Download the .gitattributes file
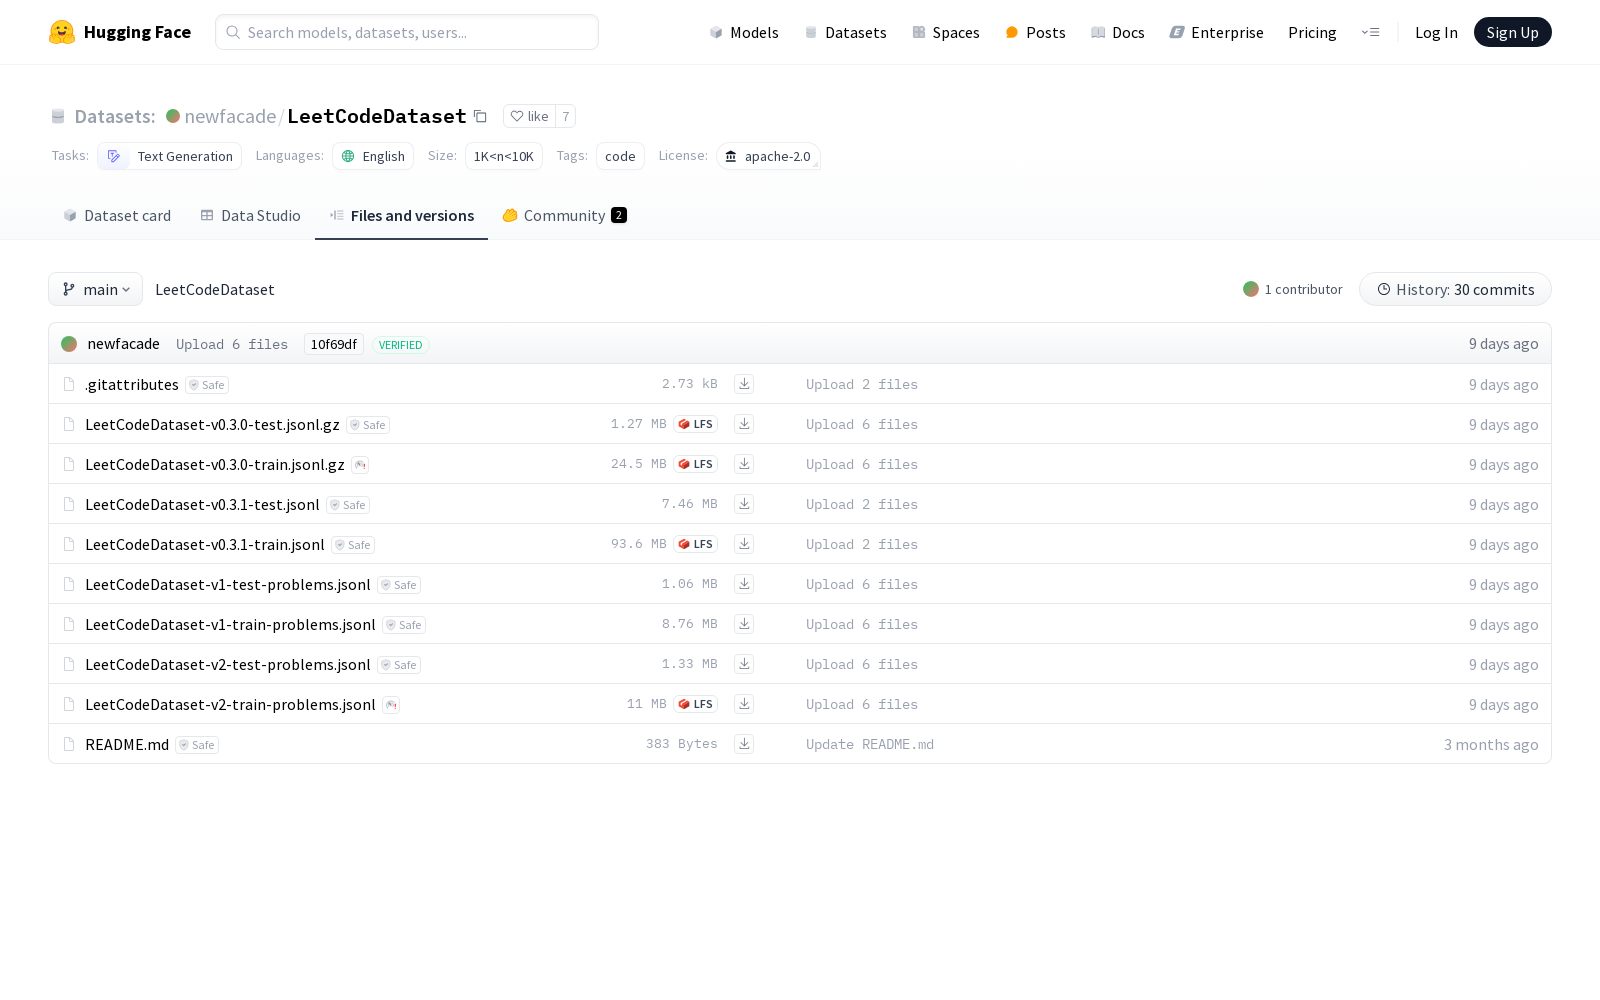 (744, 384)
